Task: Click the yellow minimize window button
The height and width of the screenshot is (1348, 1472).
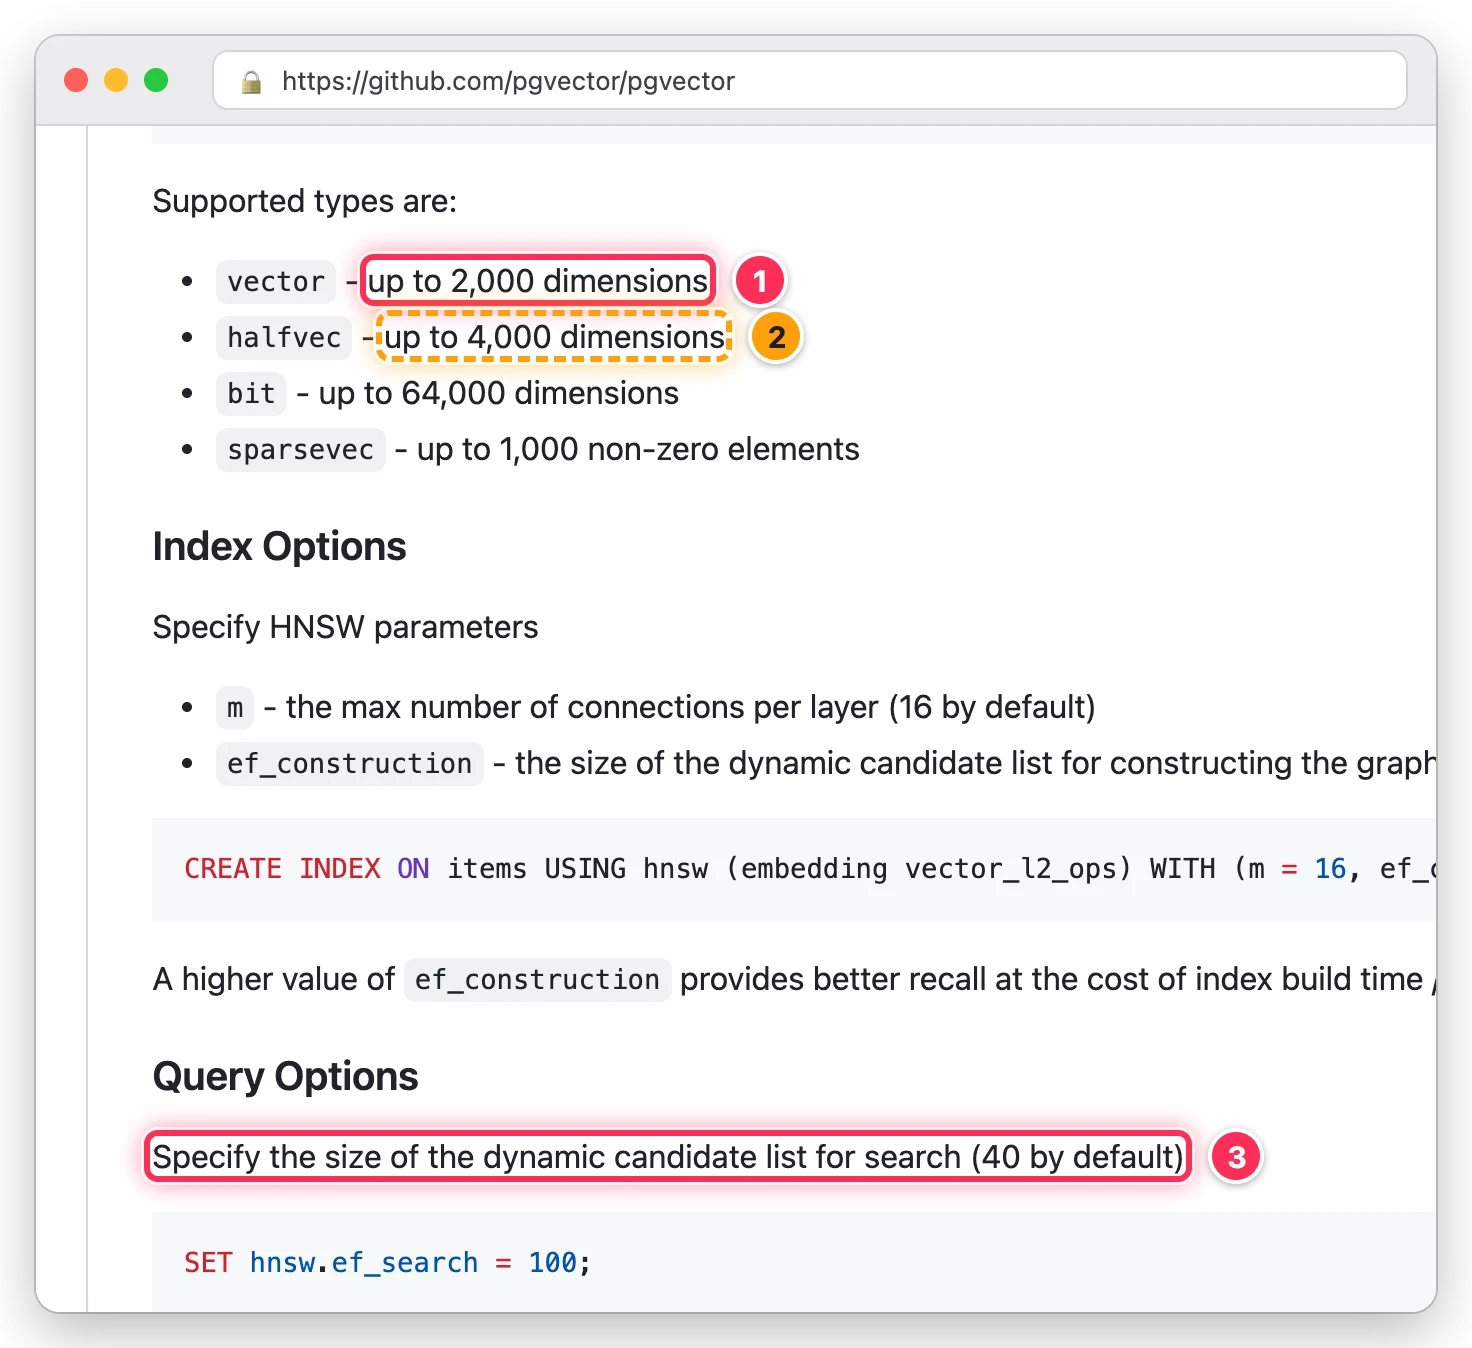Action: (116, 80)
